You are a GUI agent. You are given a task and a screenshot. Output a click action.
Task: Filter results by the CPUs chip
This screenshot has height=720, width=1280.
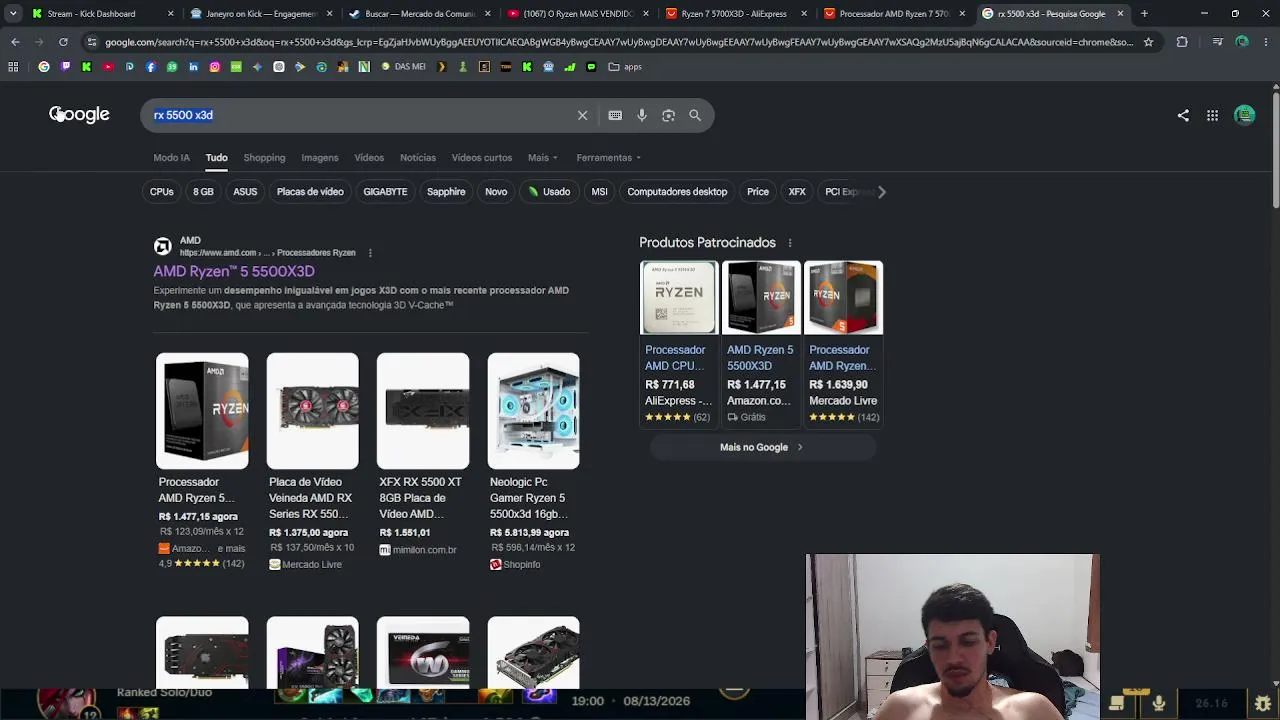click(161, 192)
